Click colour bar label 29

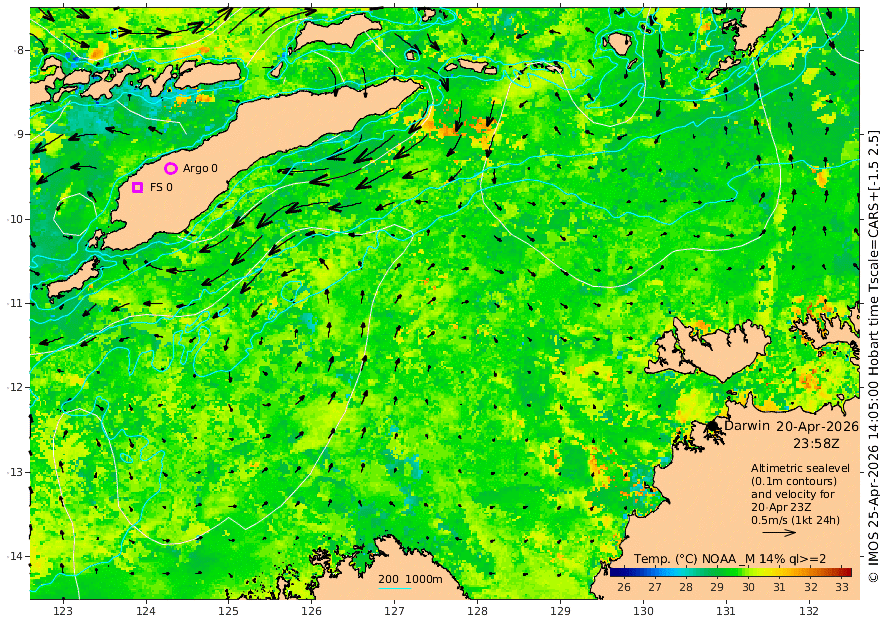(x=717, y=587)
